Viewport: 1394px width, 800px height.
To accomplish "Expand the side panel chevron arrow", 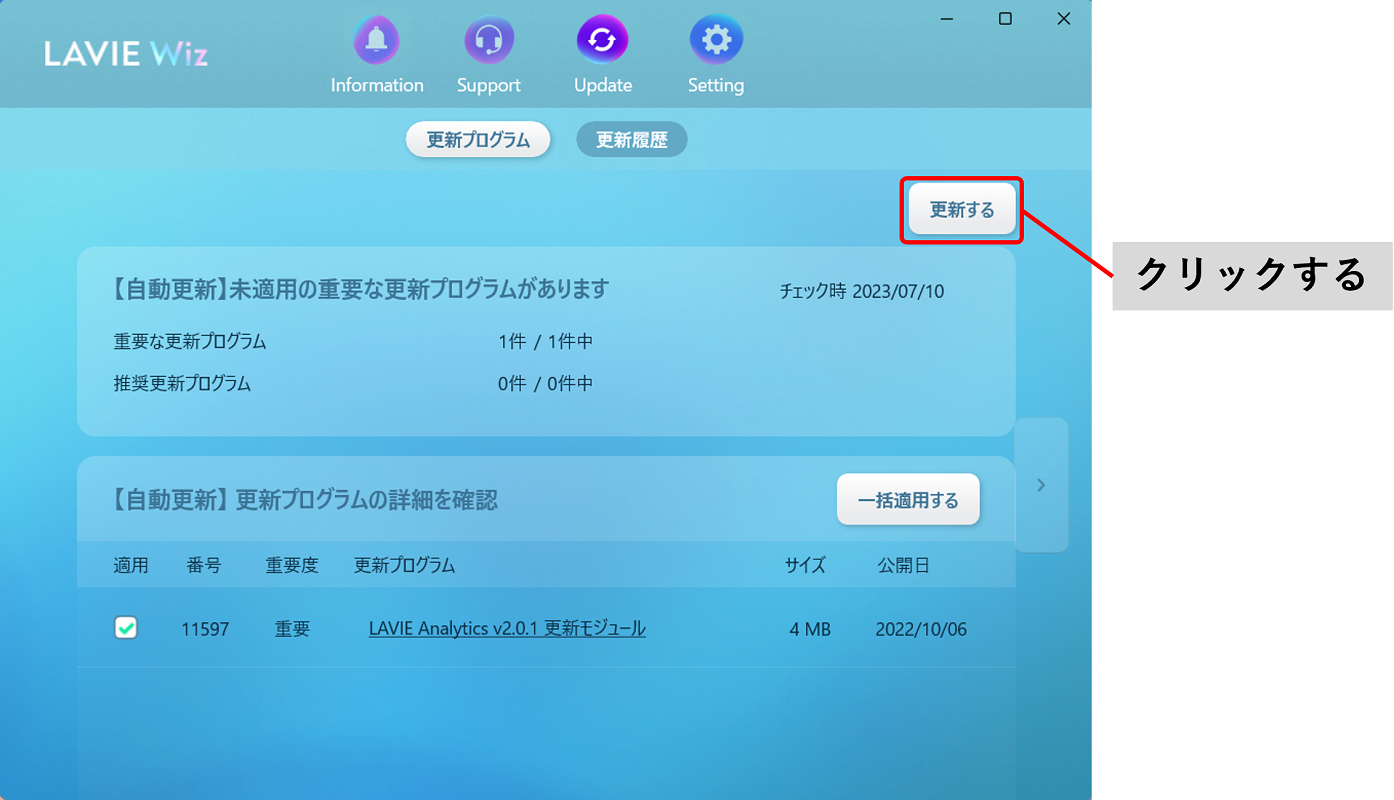I will pos(1041,485).
